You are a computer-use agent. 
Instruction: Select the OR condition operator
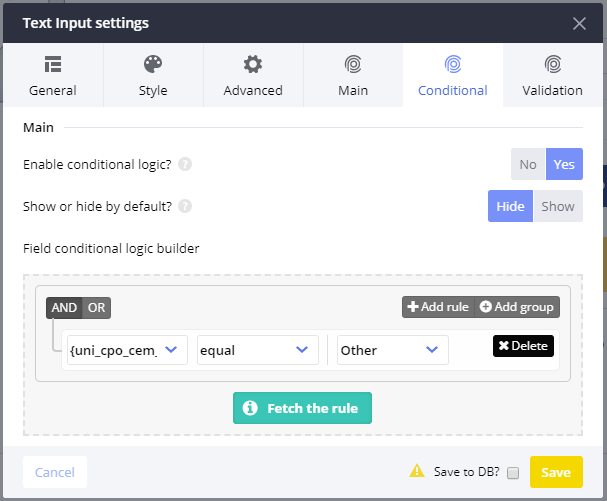96,308
